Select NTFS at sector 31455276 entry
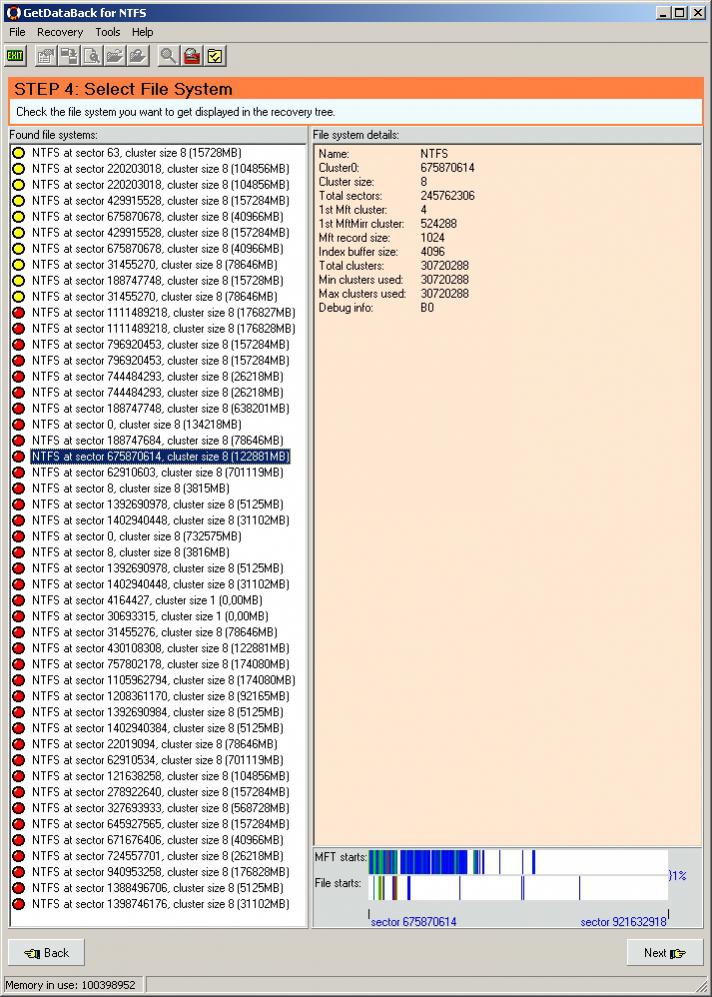 pos(154,632)
